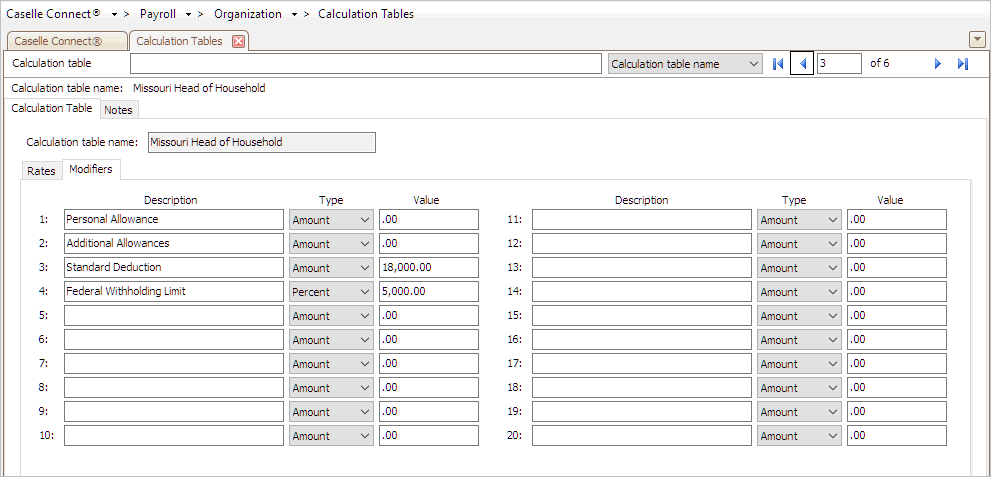Image resolution: width=991 pixels, height=477 pixels.
Task: Click the Personal Allowance description field
Action: pos(174,220)
